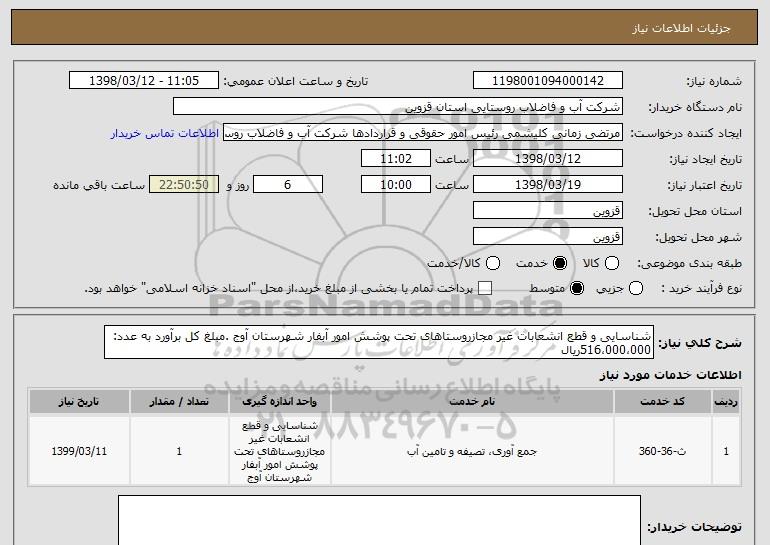This screenshot has height=545, width=770.
Task: Click the creation date field 1398/03/12
Action: pos(548,159)
